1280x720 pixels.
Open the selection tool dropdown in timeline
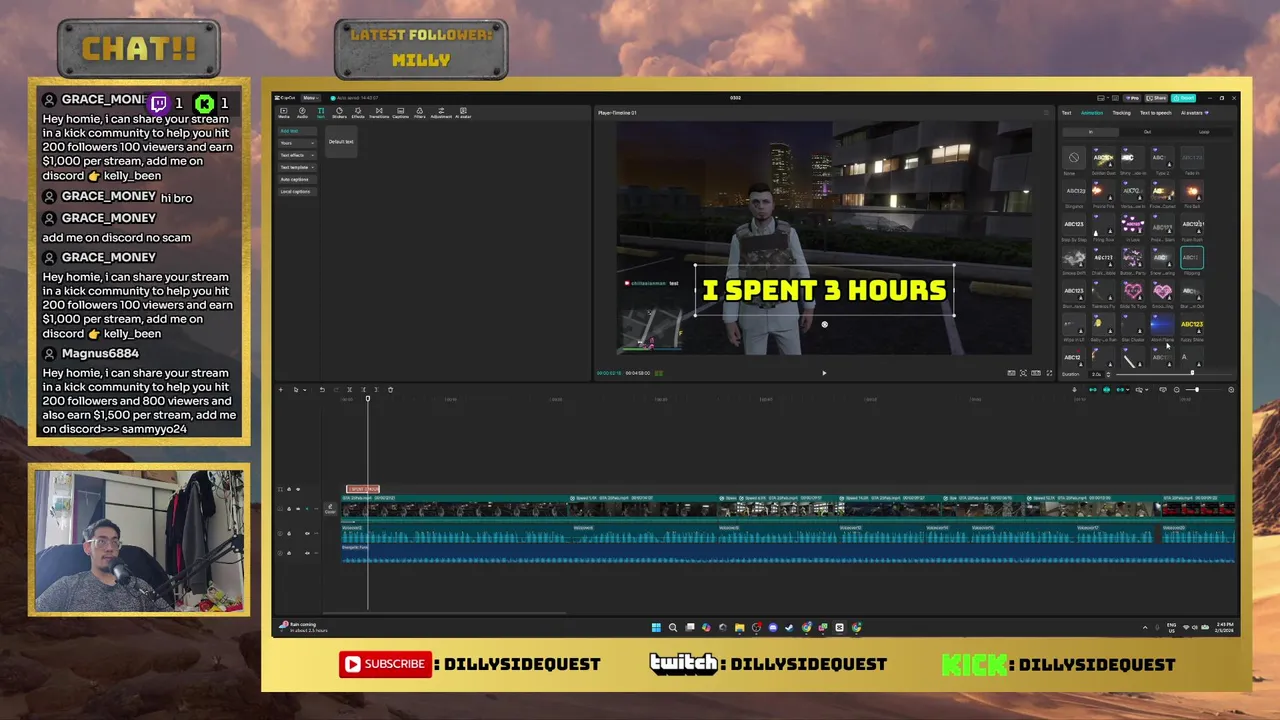(304, 390)
